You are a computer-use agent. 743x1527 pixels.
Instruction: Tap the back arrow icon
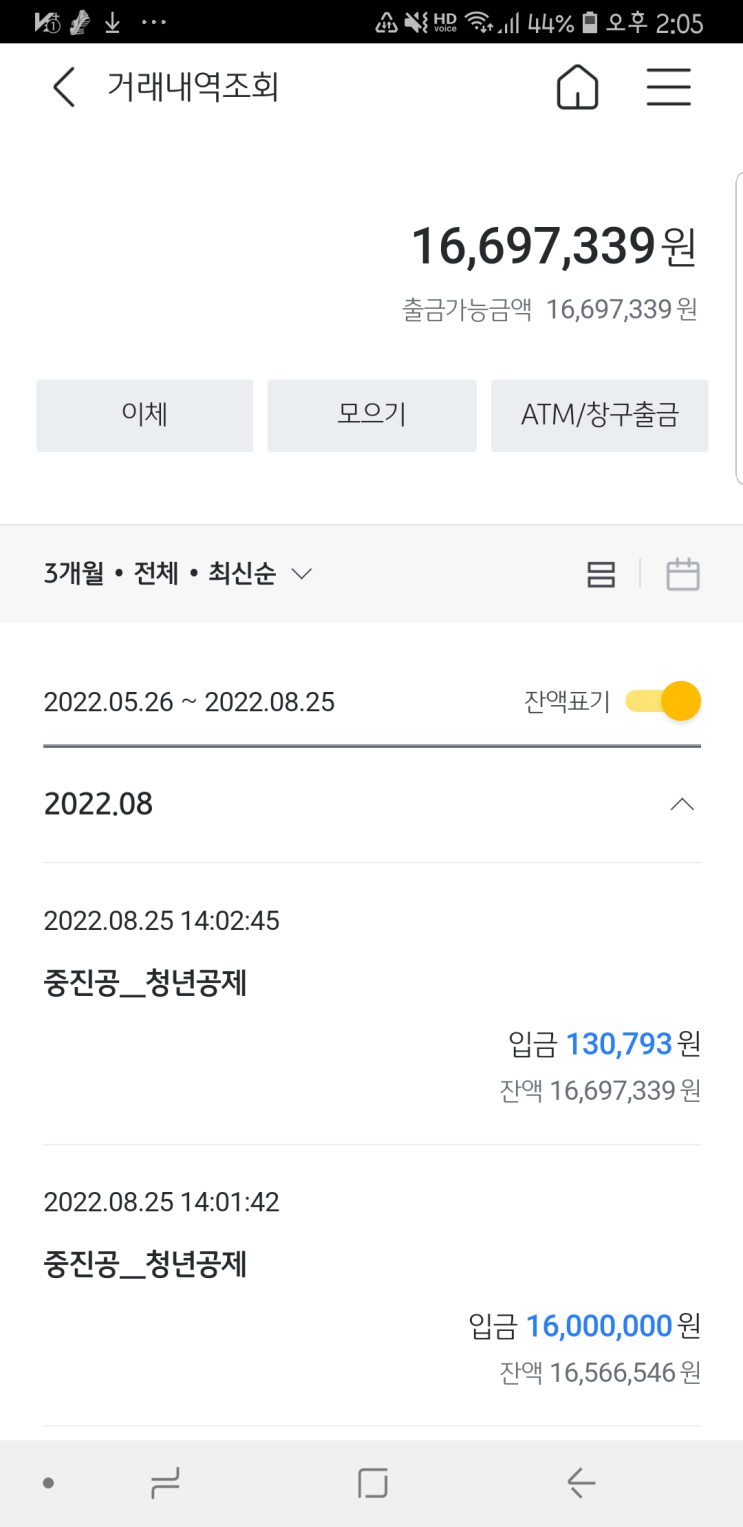(63, 88)
